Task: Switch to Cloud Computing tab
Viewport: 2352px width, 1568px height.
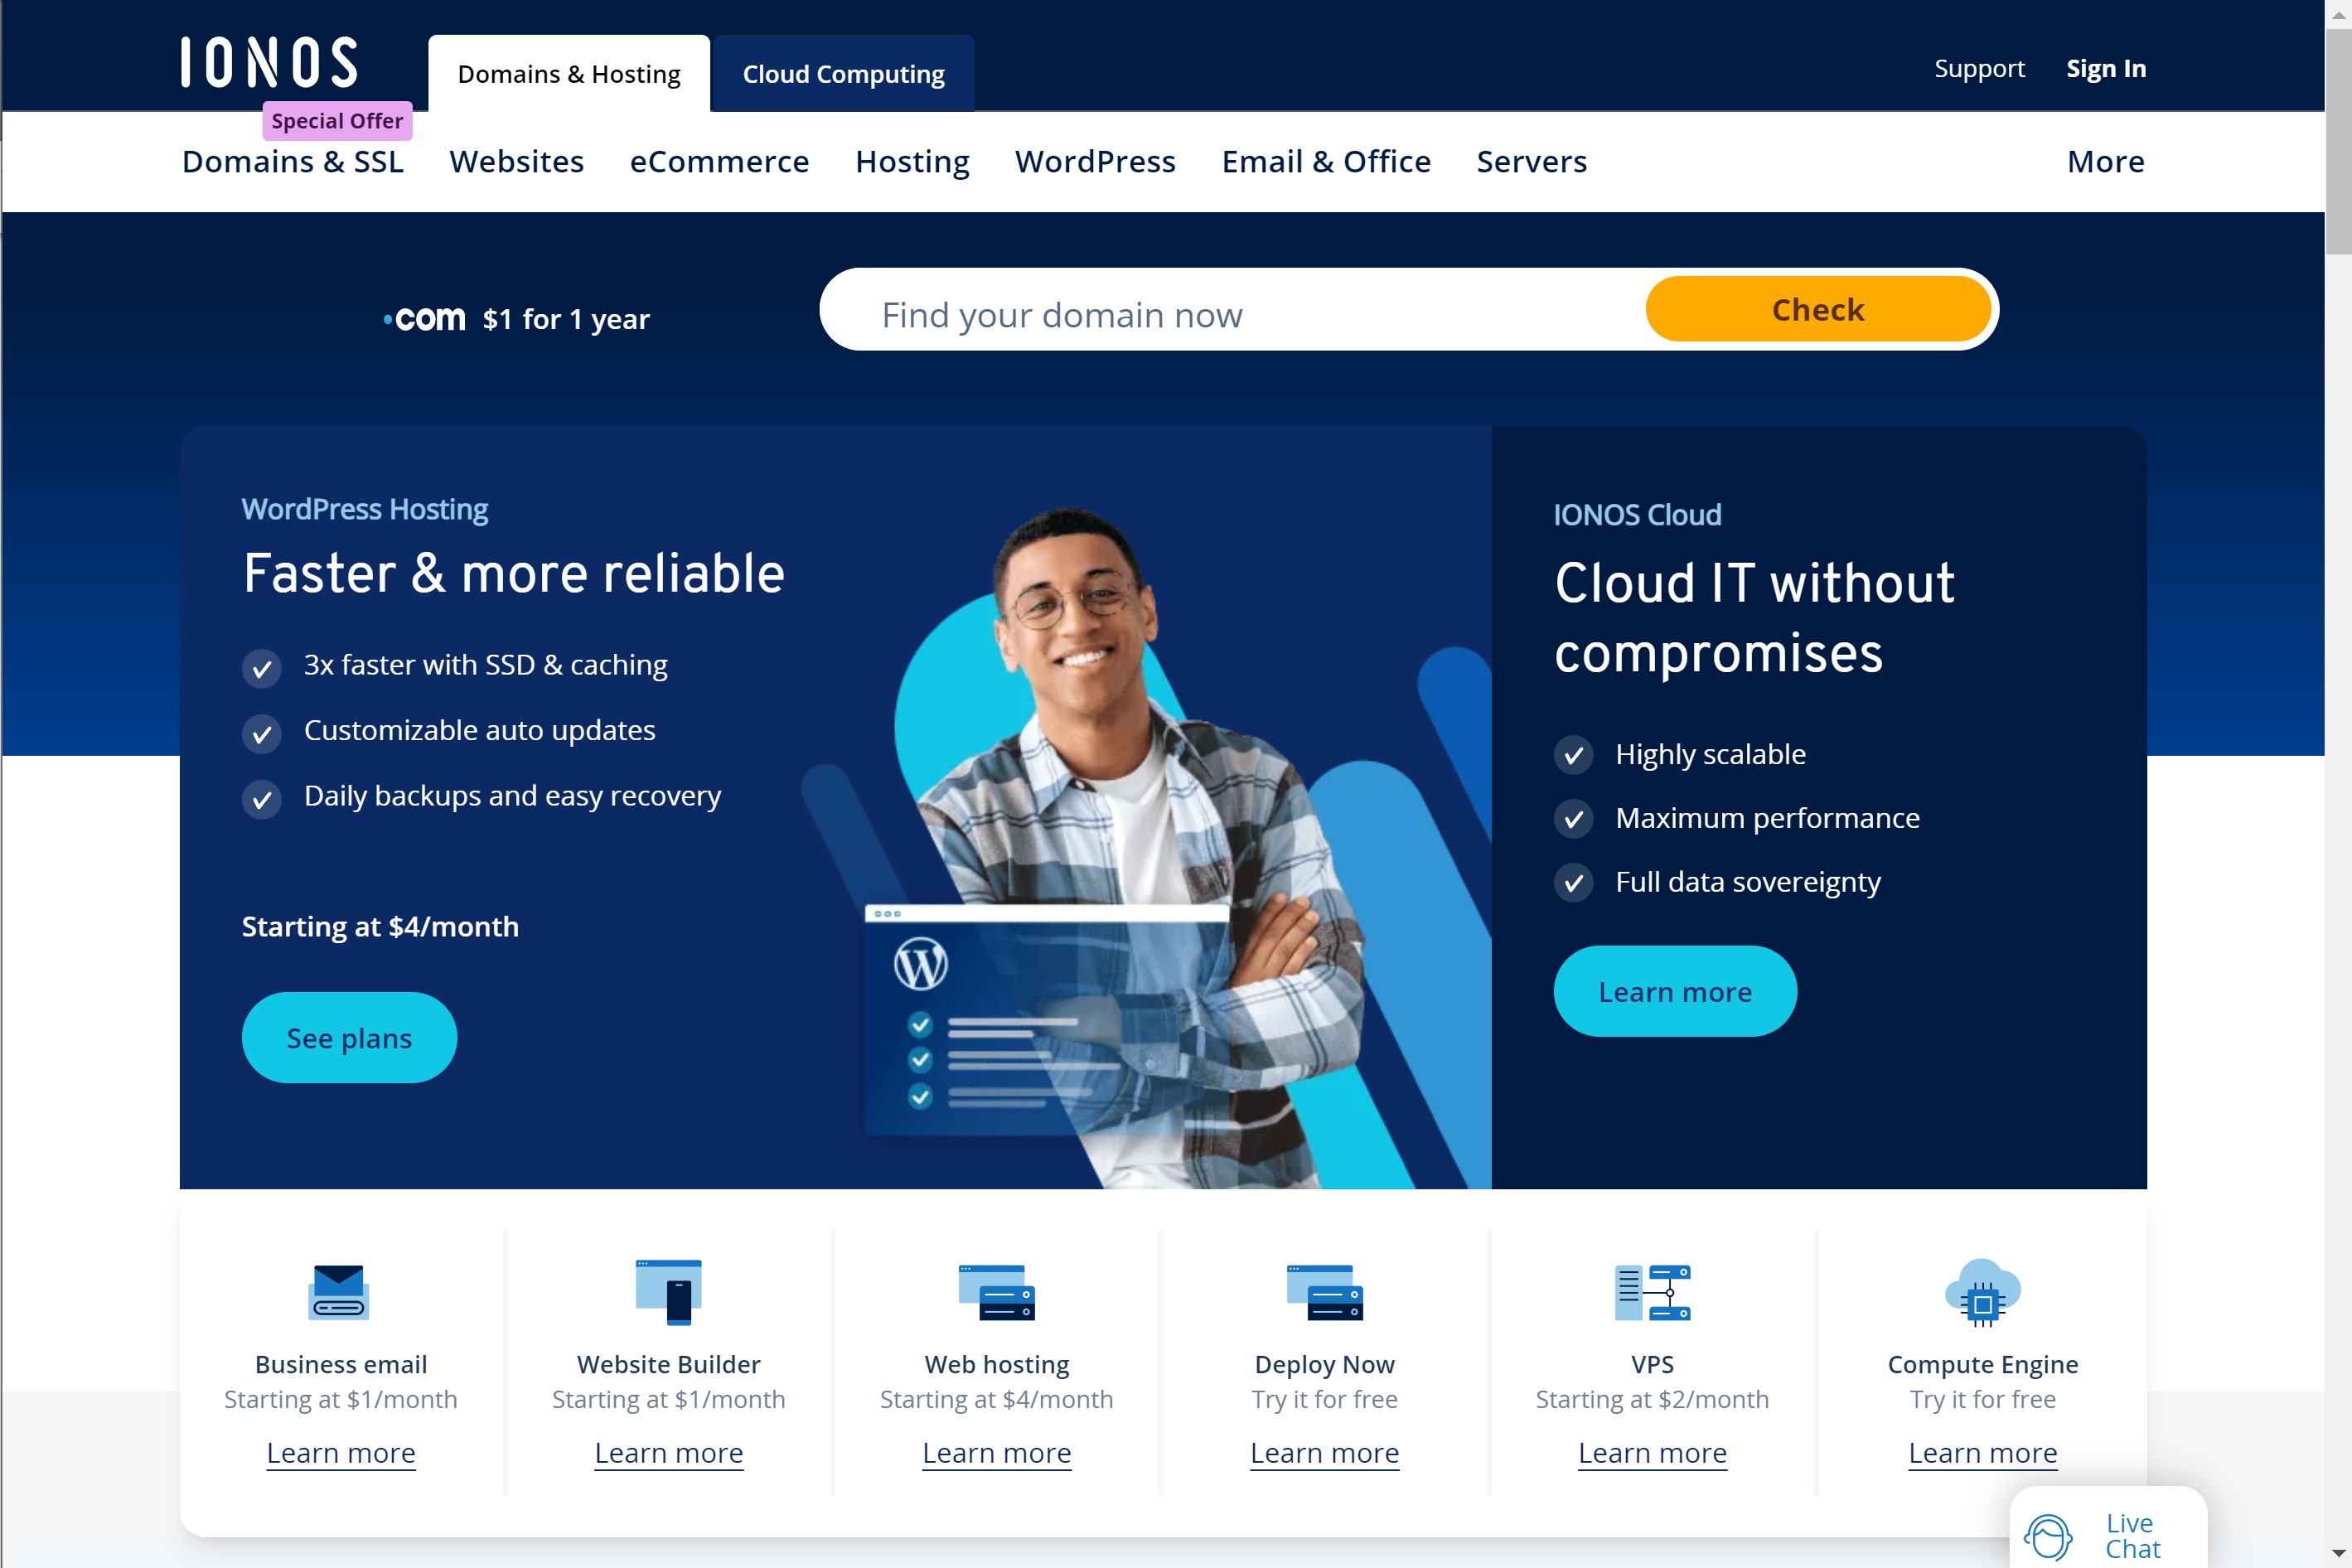Action: click(x=843, y=74)
